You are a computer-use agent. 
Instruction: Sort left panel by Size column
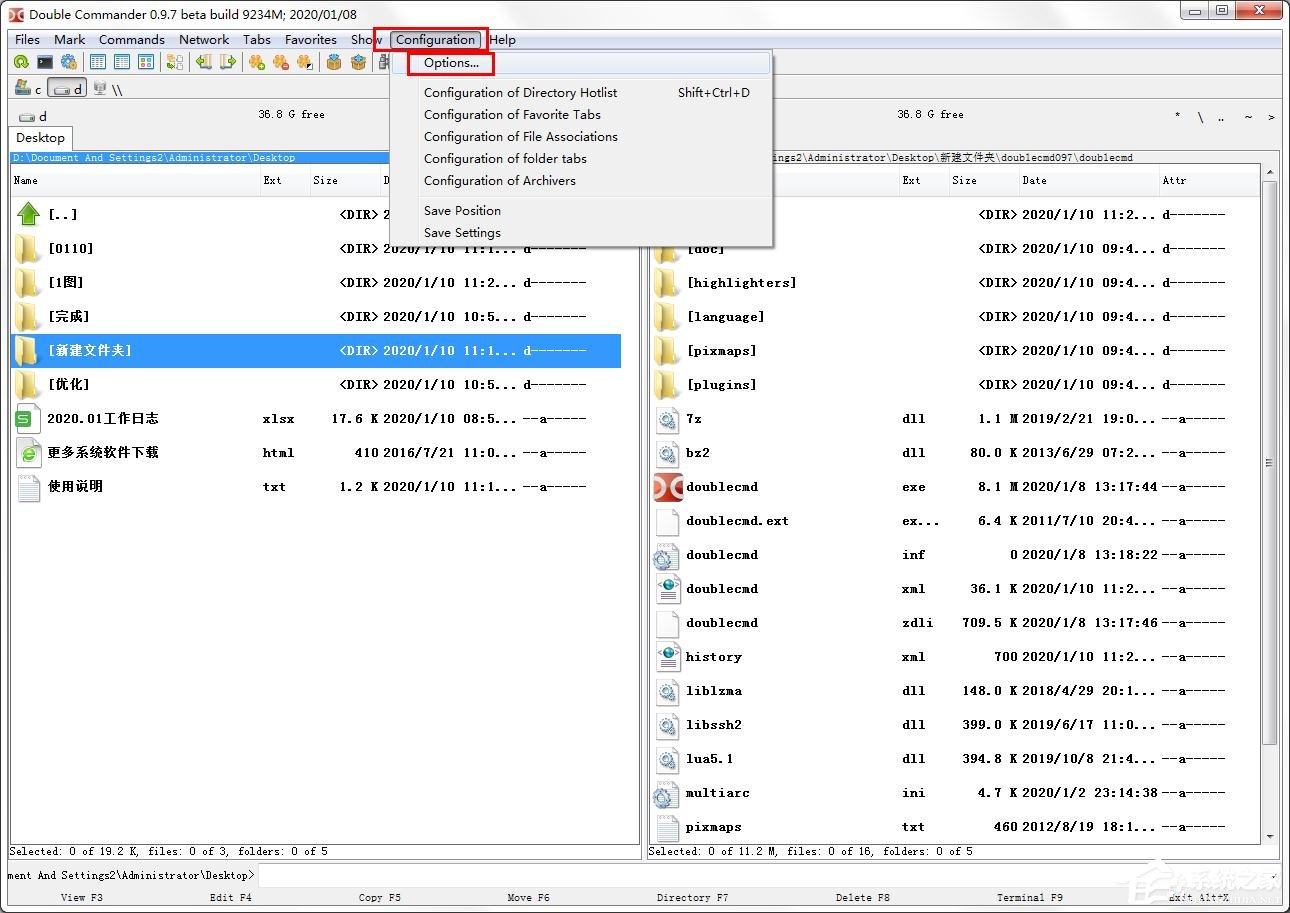pos(343,180)
